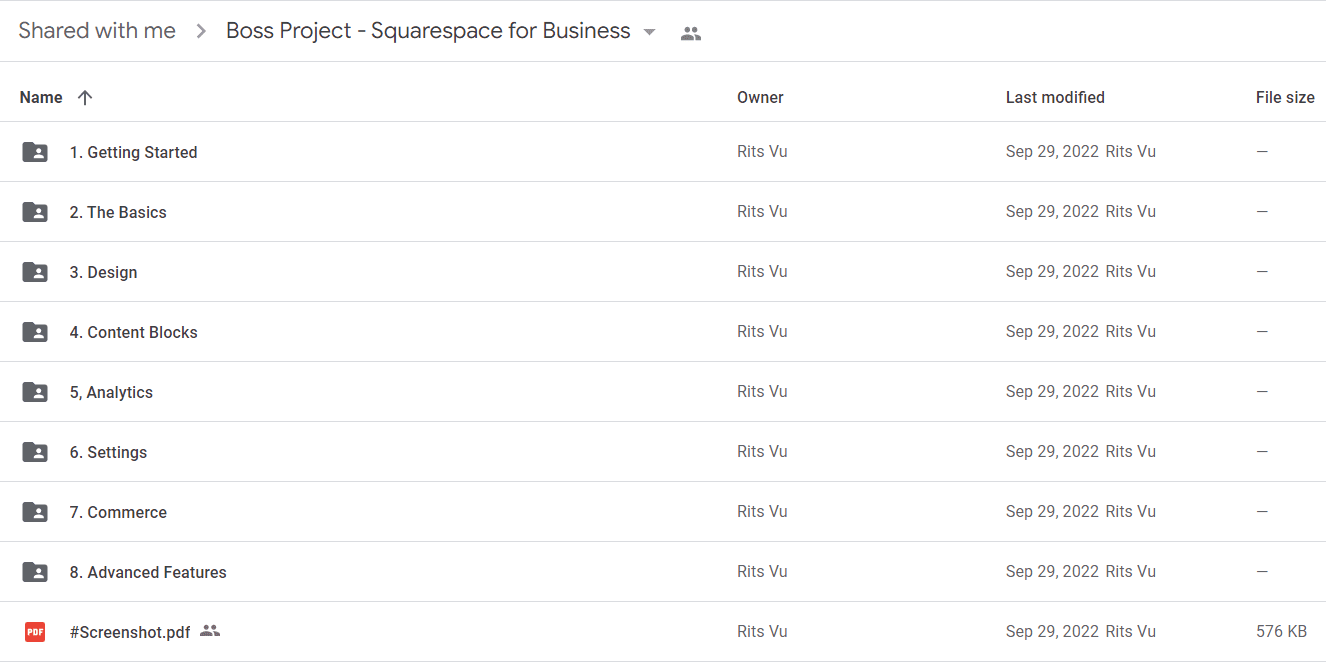Click the folder icon beside 2. The Basics
The image size is (1326, 663).
[x=35, y=212]
